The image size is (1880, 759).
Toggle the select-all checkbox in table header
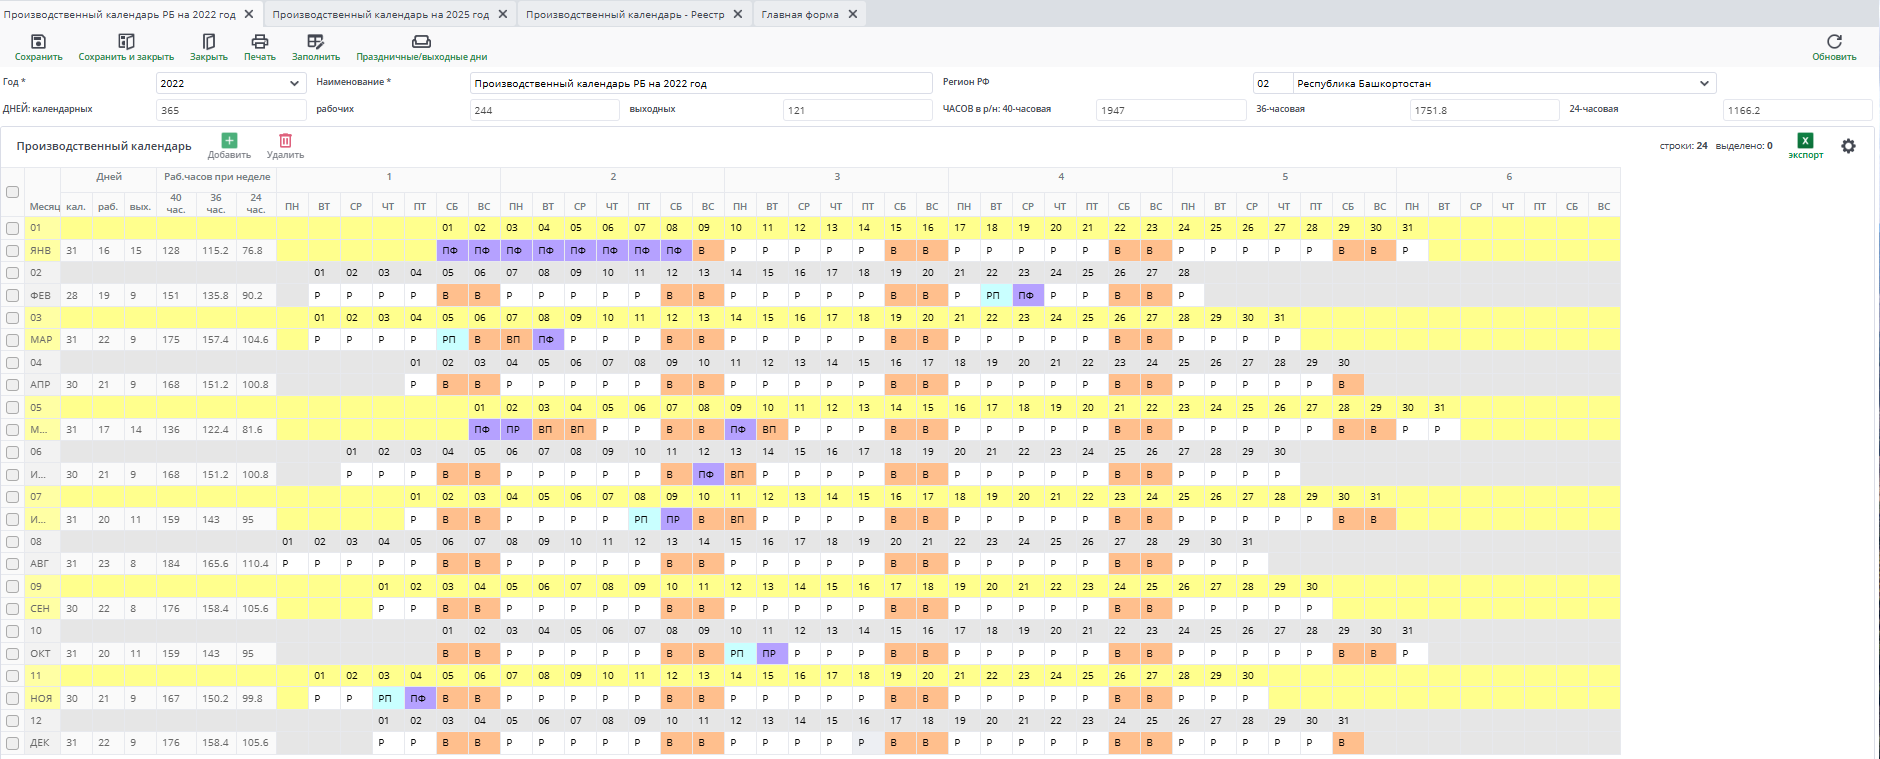point(12,192)
